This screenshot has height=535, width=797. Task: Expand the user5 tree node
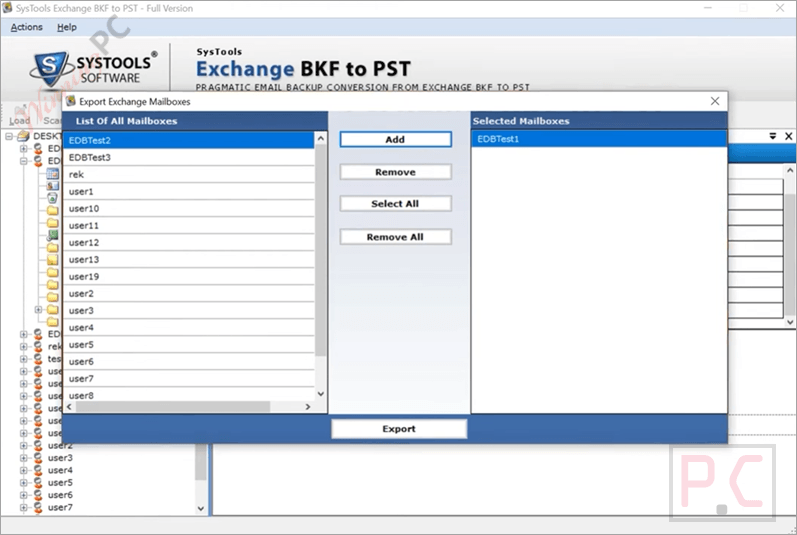(x=23, y=483)
